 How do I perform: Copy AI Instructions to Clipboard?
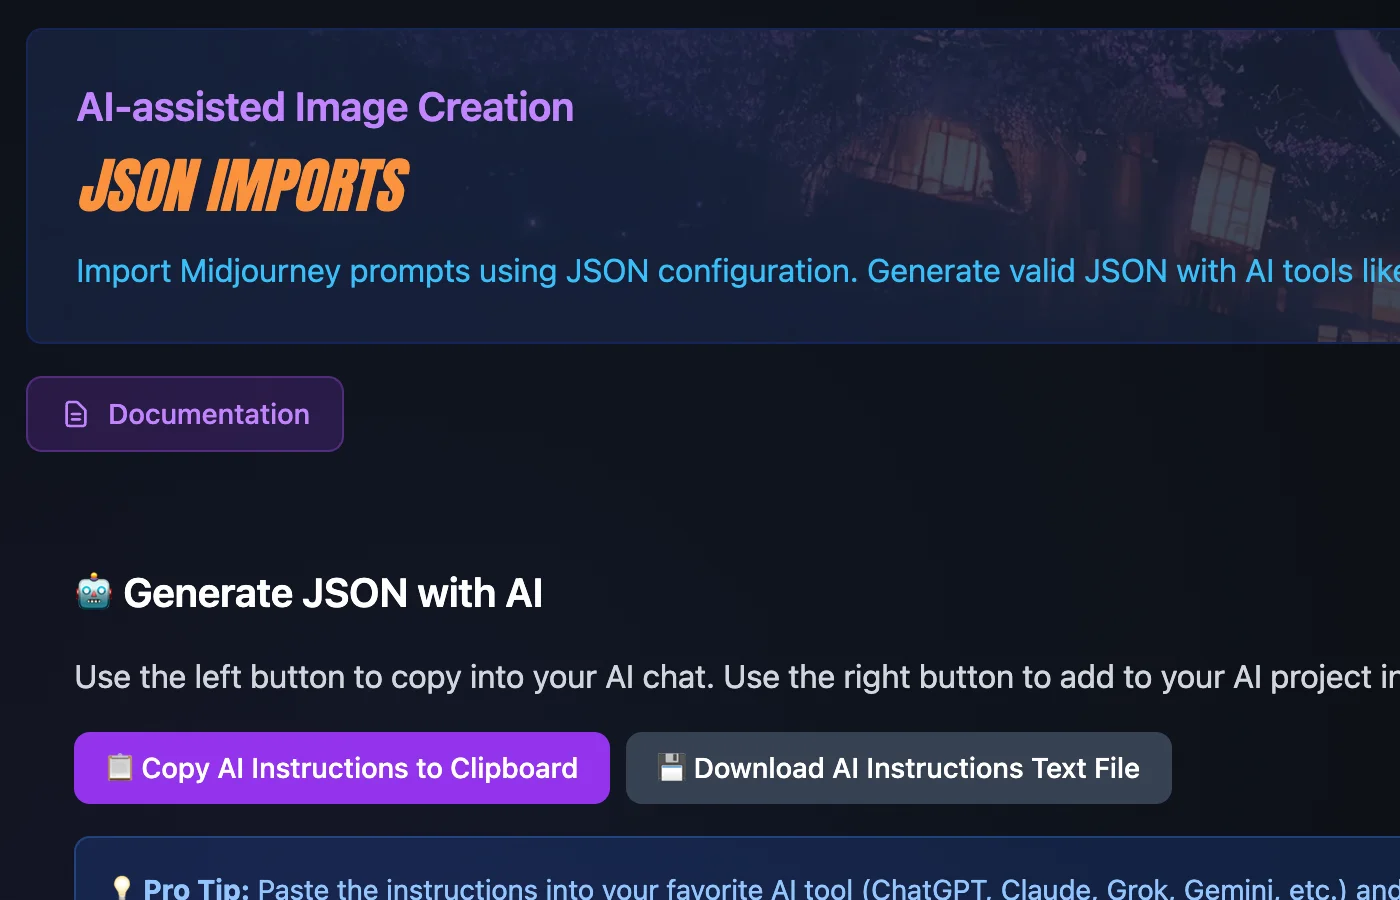point(342,768)
